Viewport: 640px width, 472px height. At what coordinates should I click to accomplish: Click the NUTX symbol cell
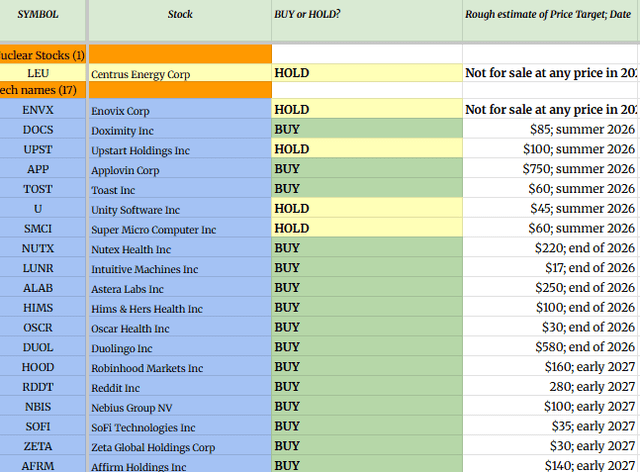42,247
